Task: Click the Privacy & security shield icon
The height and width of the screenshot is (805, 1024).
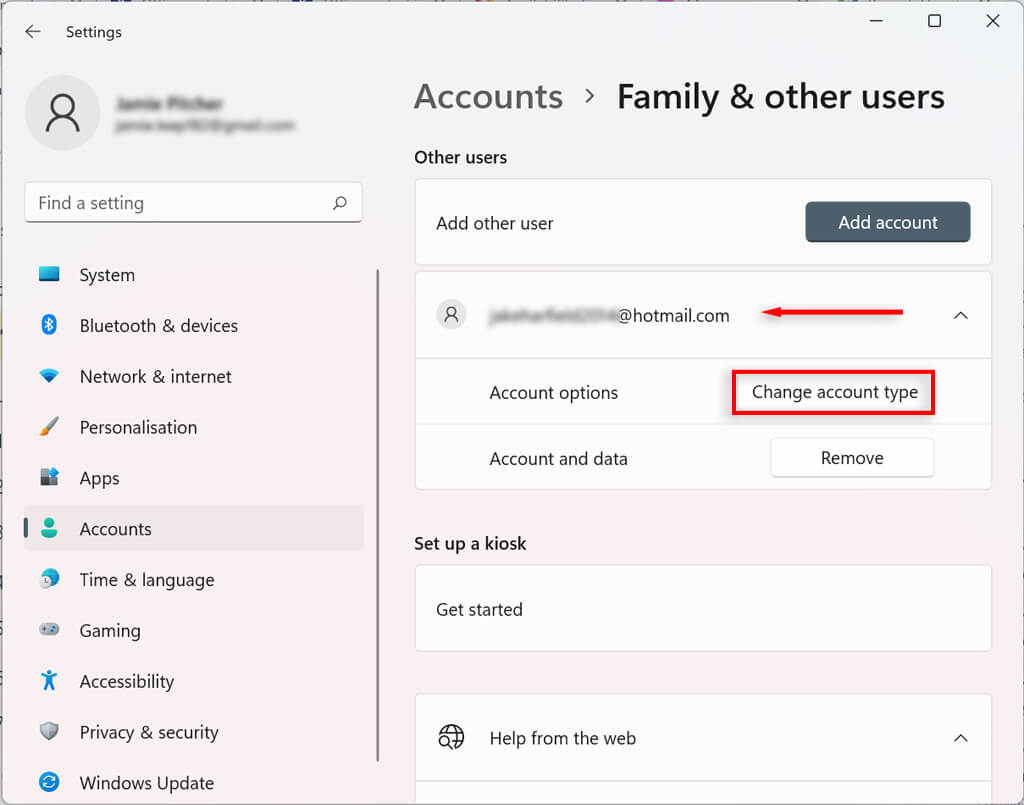Action: pyautogui.click(x=49, y=732)
